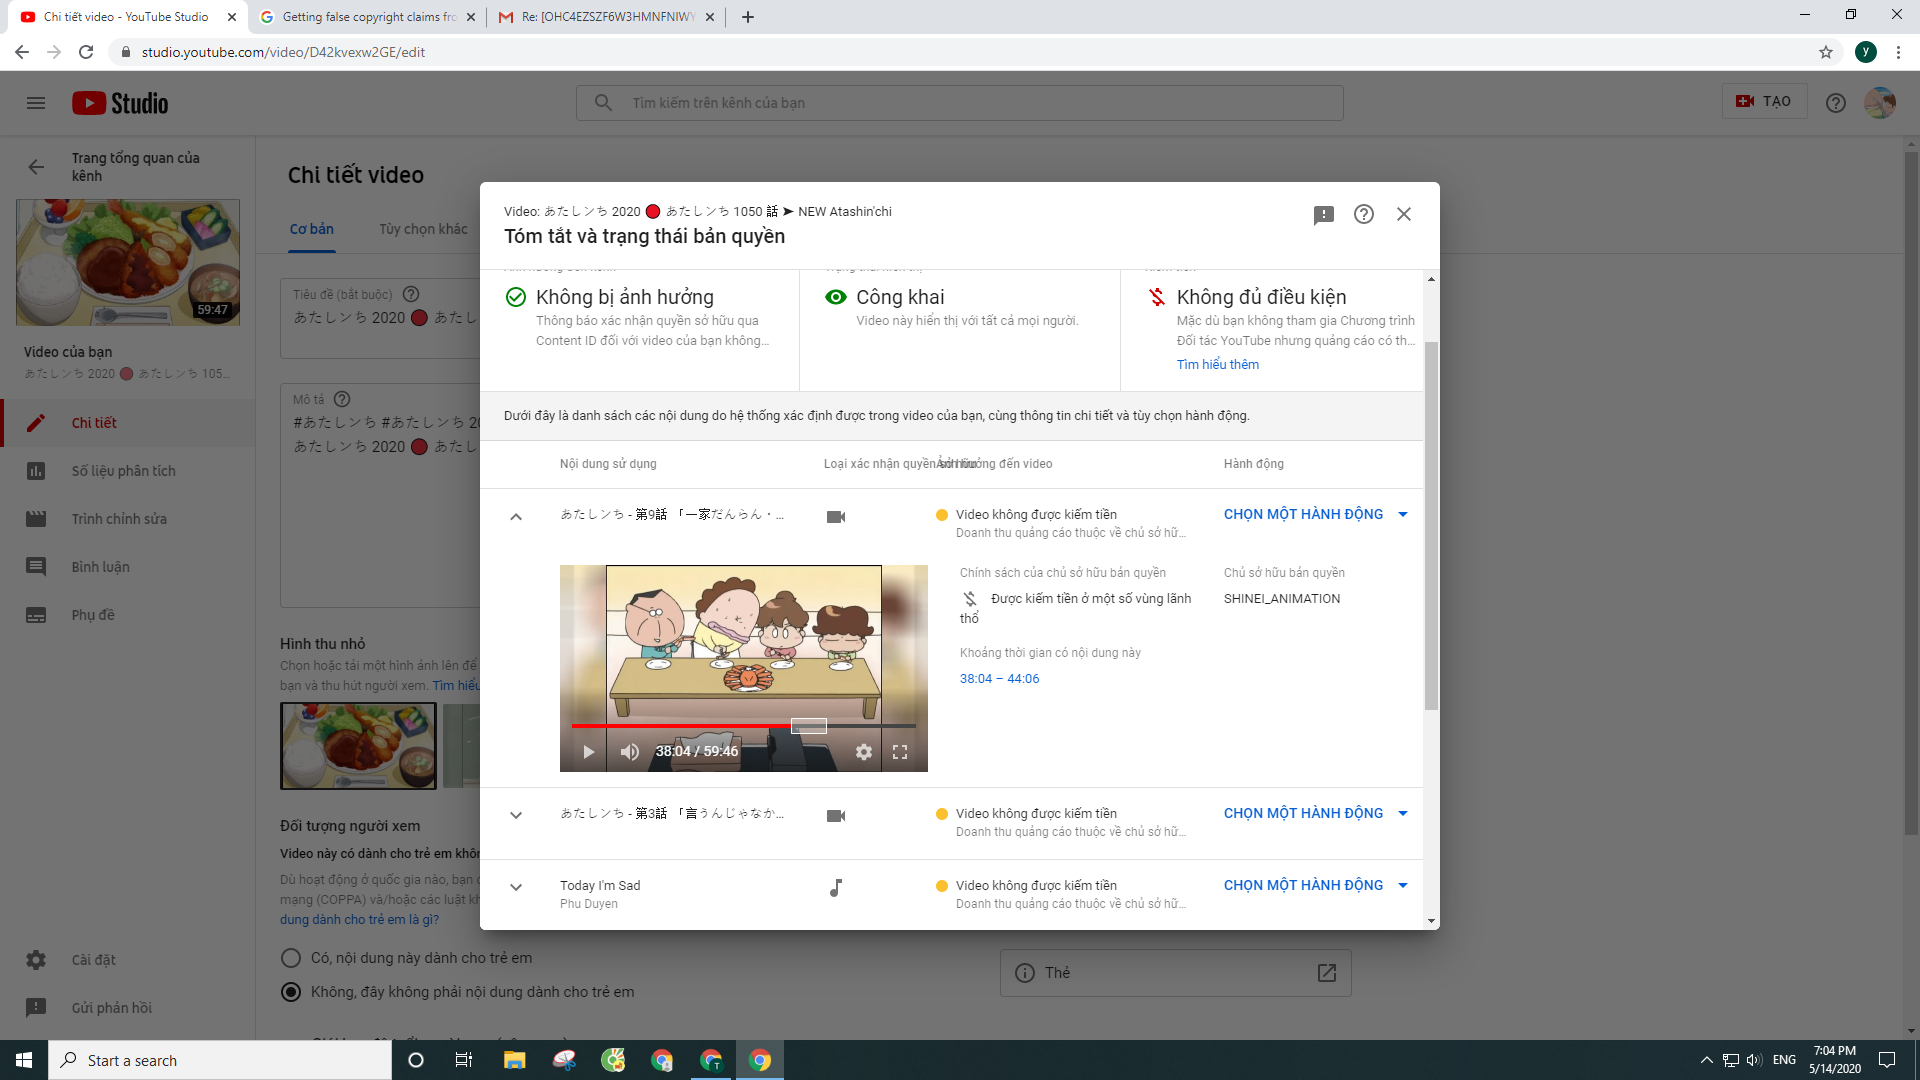
Task: Send feedback icon in copyright dialog
Action: (x=1324, y=215)
